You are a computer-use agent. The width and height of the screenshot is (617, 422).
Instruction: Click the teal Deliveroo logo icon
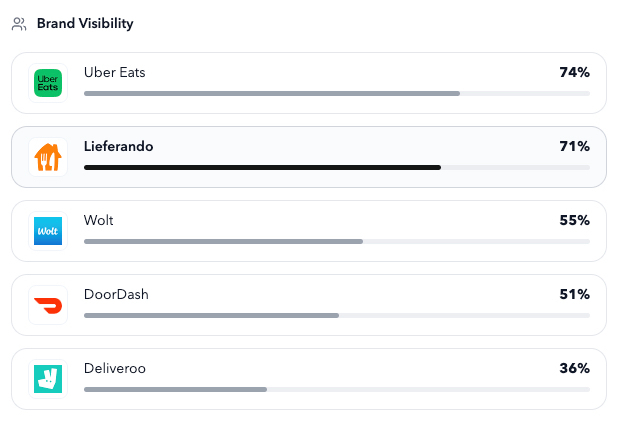pyautogui.click(x=48, y=379)
